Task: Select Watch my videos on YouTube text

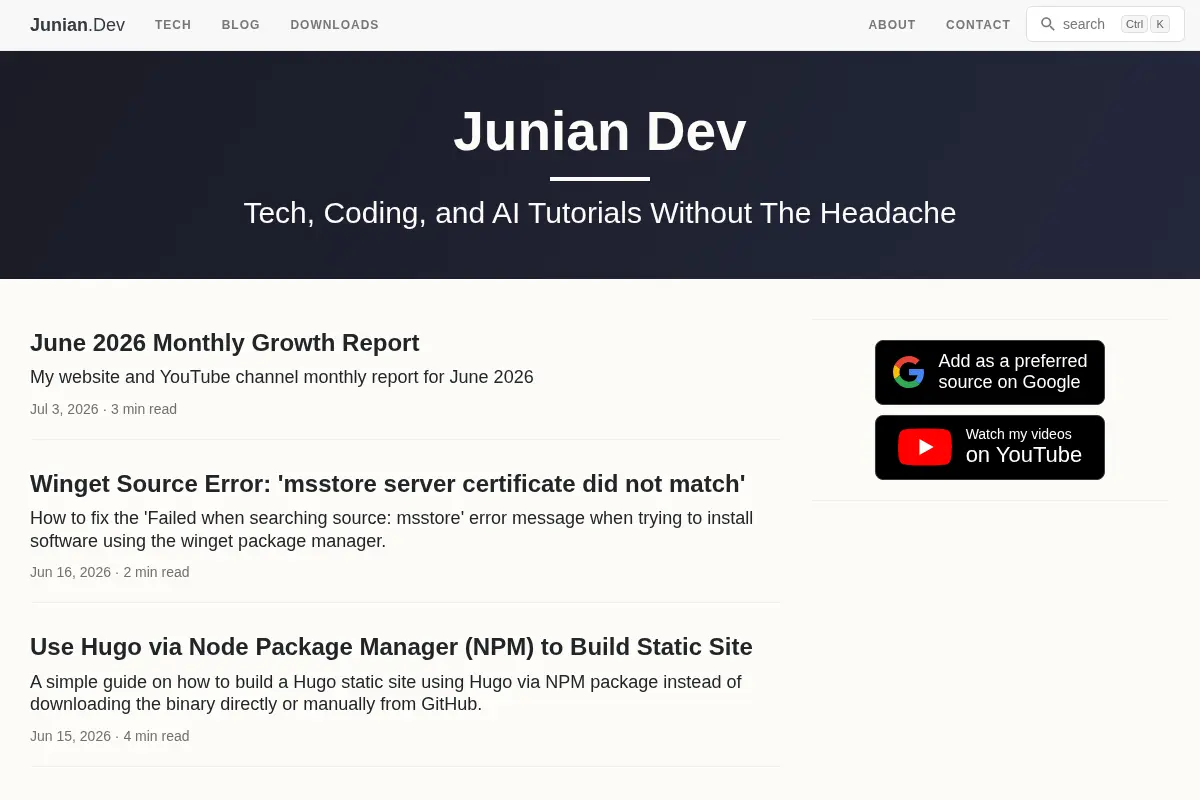Action: click(1023, 446)
